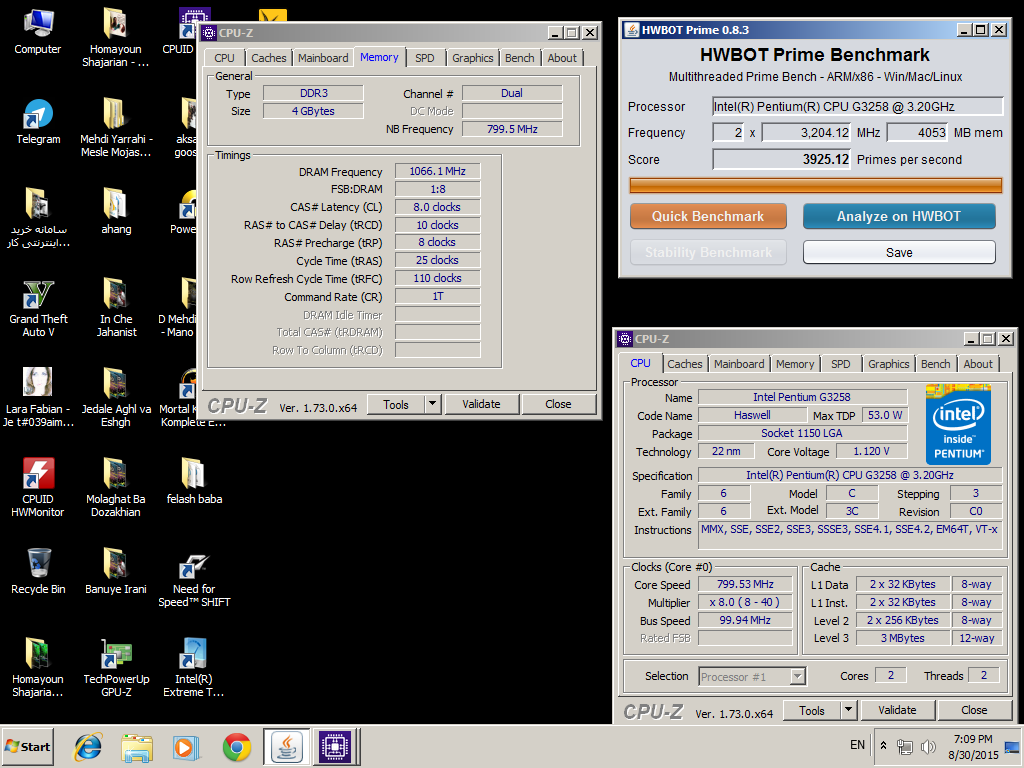Open the ahang folder
Viewport: 1024px width, 768px height.
pos(116,210)
